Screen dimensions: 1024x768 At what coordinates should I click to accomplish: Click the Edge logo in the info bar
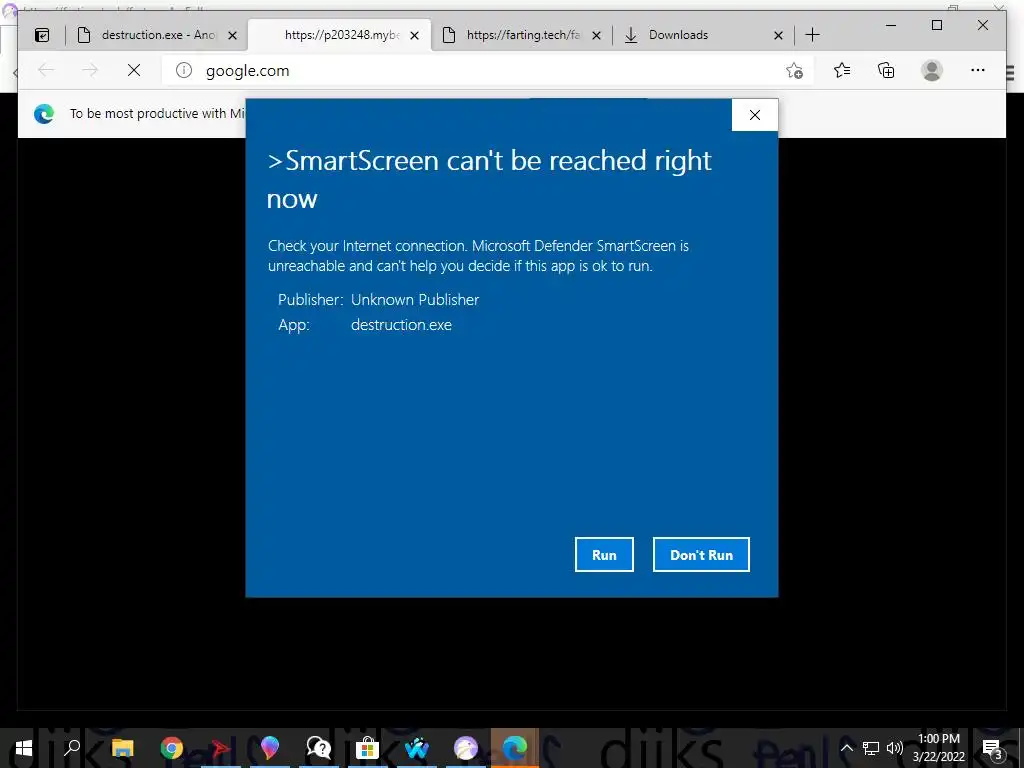(44, 114)
